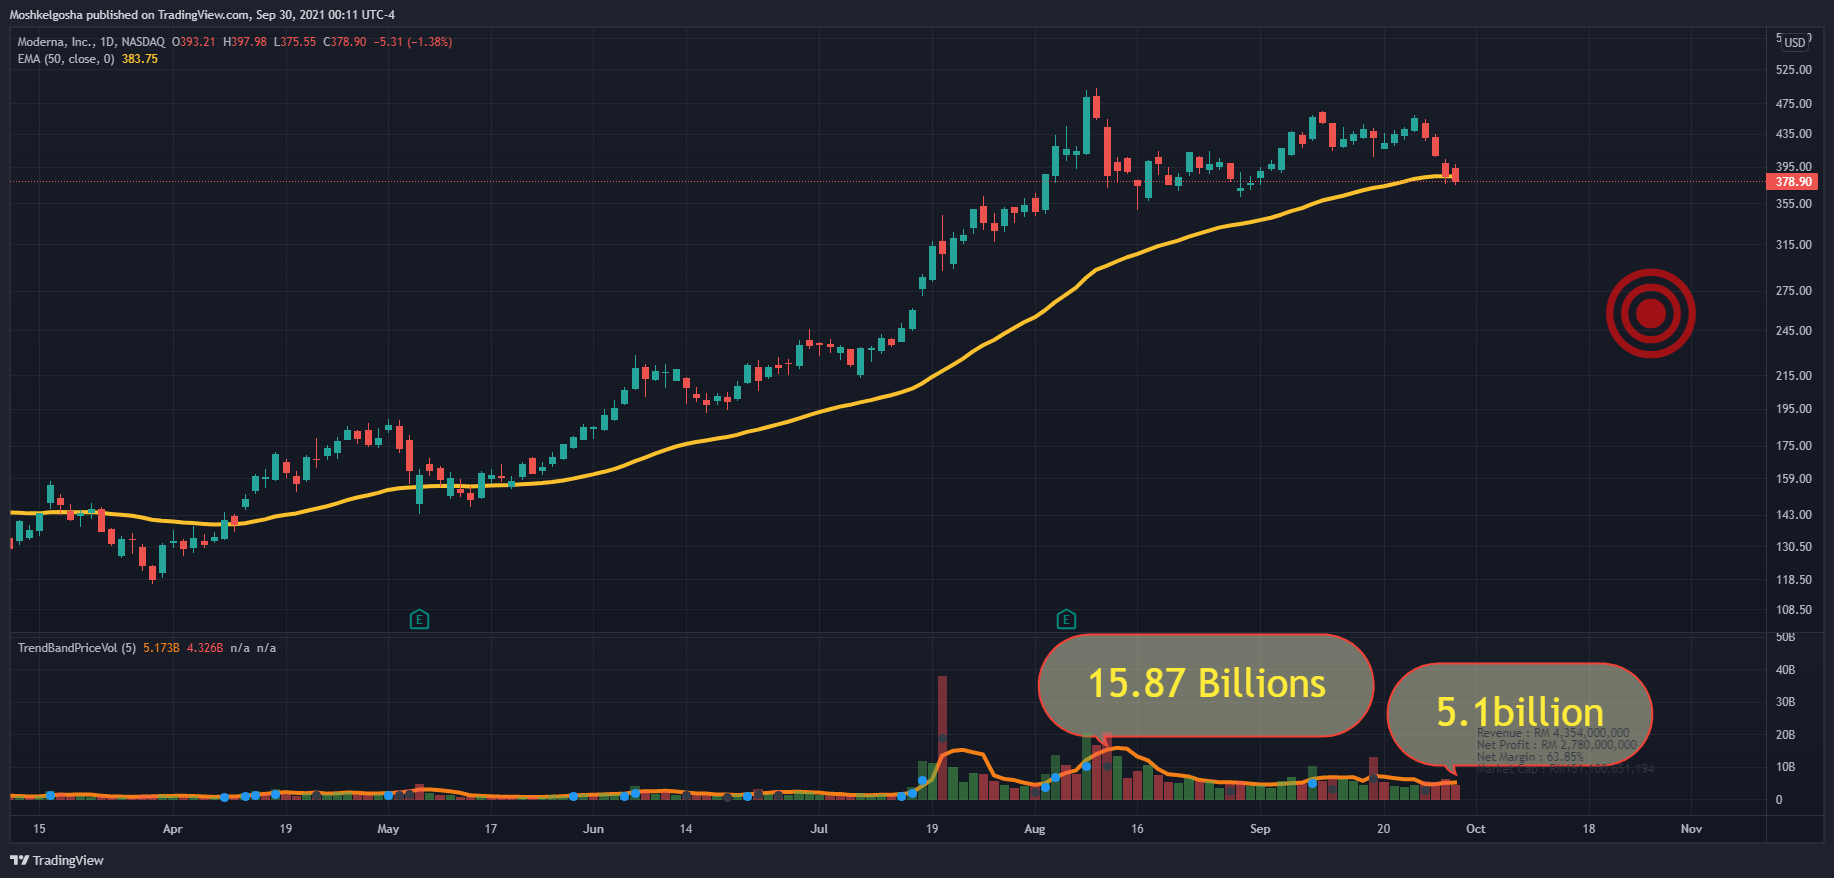Click the 395.00 price axis label
Screen dimensions: 1834x878
1794,167
